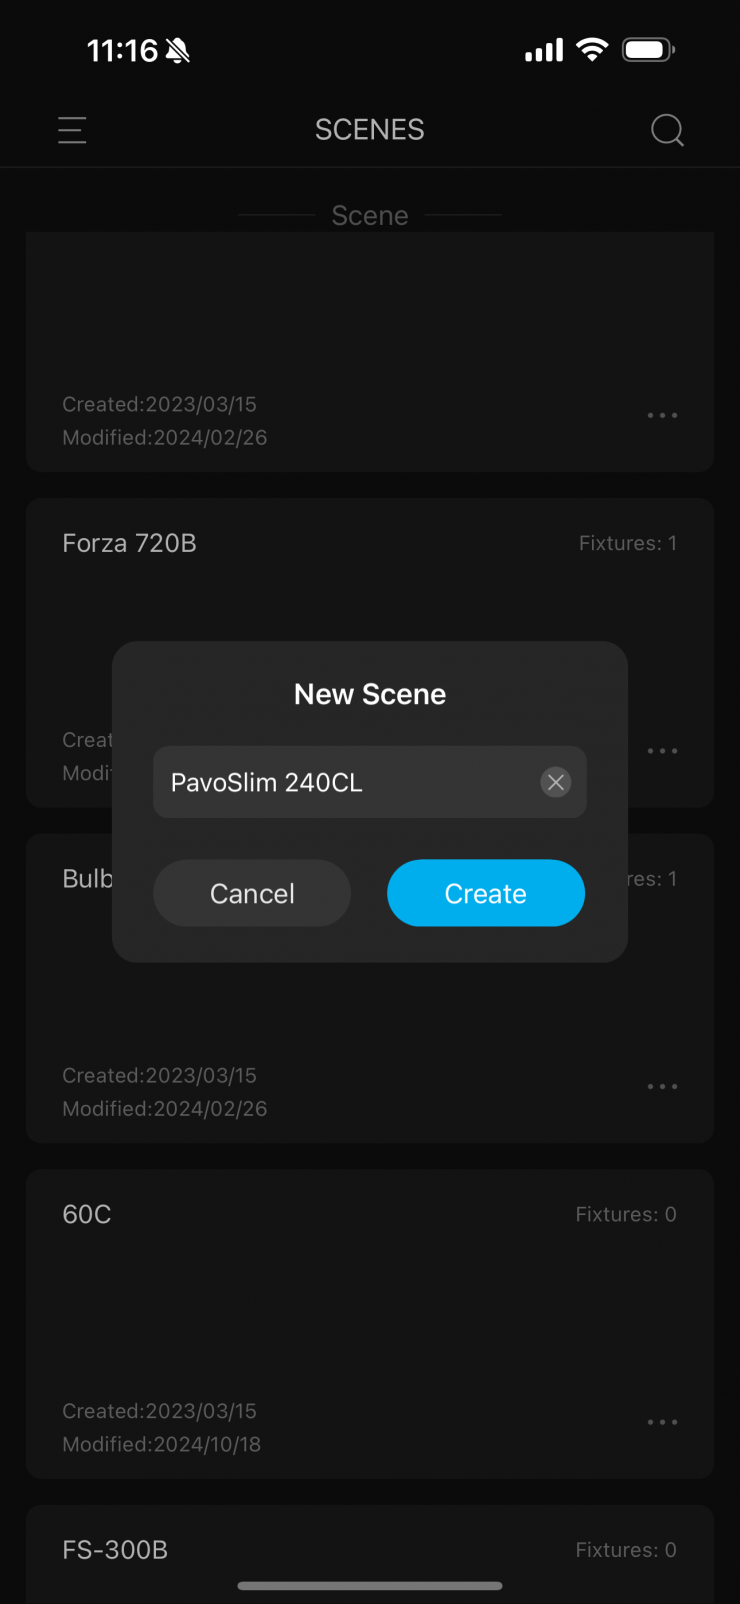
Task: Tap the Scene section label
Action: (x=370, y=216)
